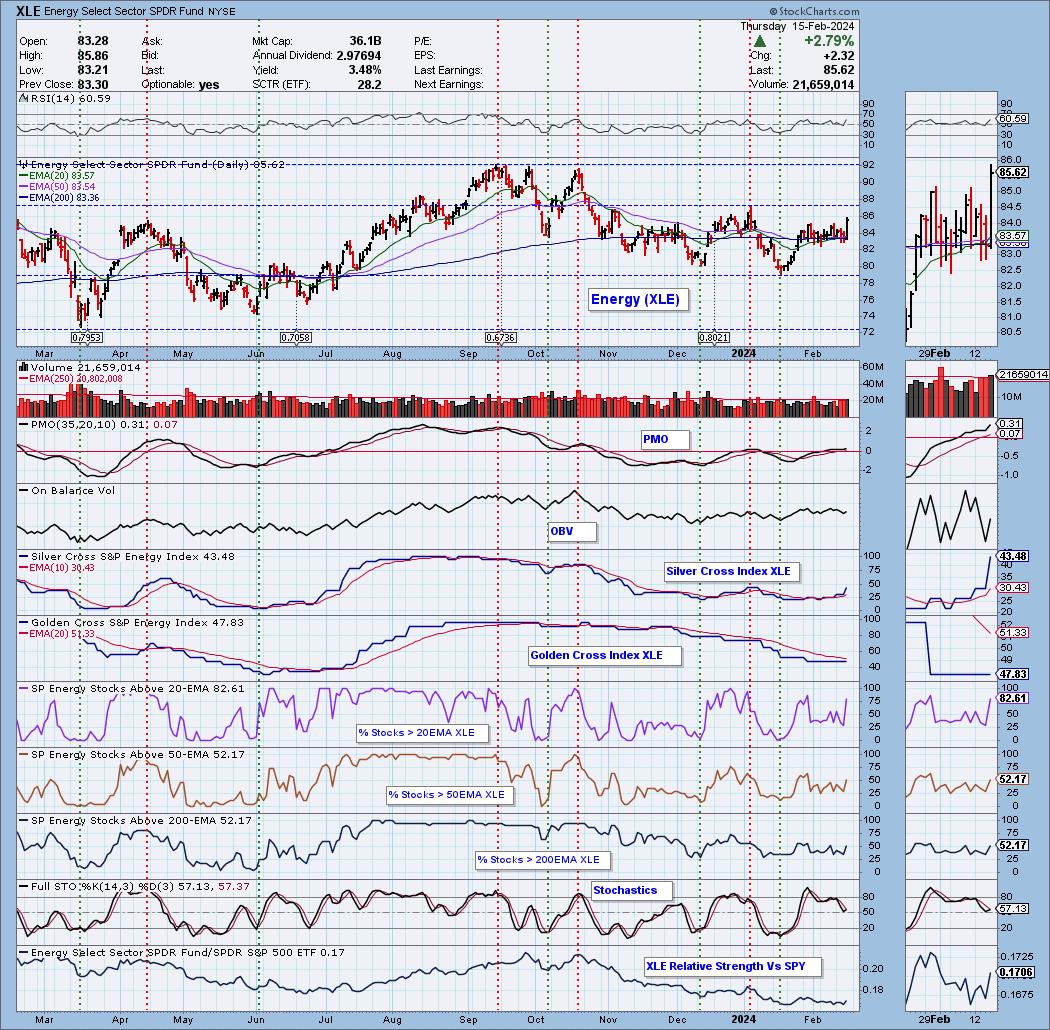Viewport: 1050px width, 1030px height.
Task: Click the Chg value +2.32
Action: (x=840, y=56)
